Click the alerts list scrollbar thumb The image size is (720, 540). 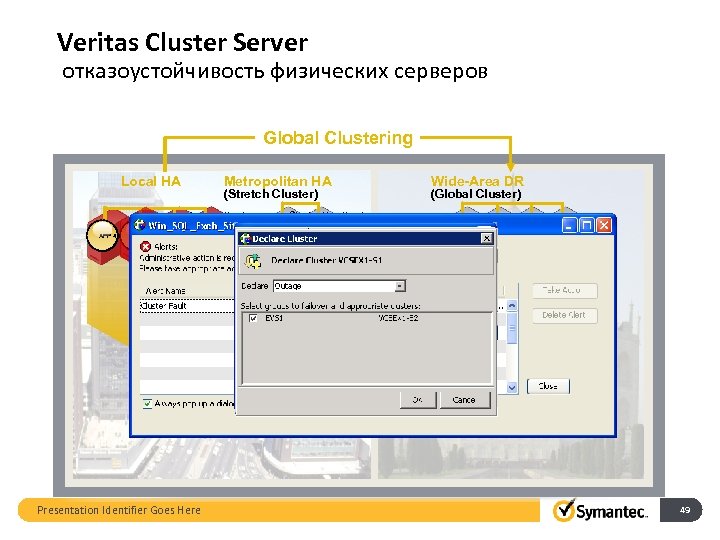[x=512, y=328]
